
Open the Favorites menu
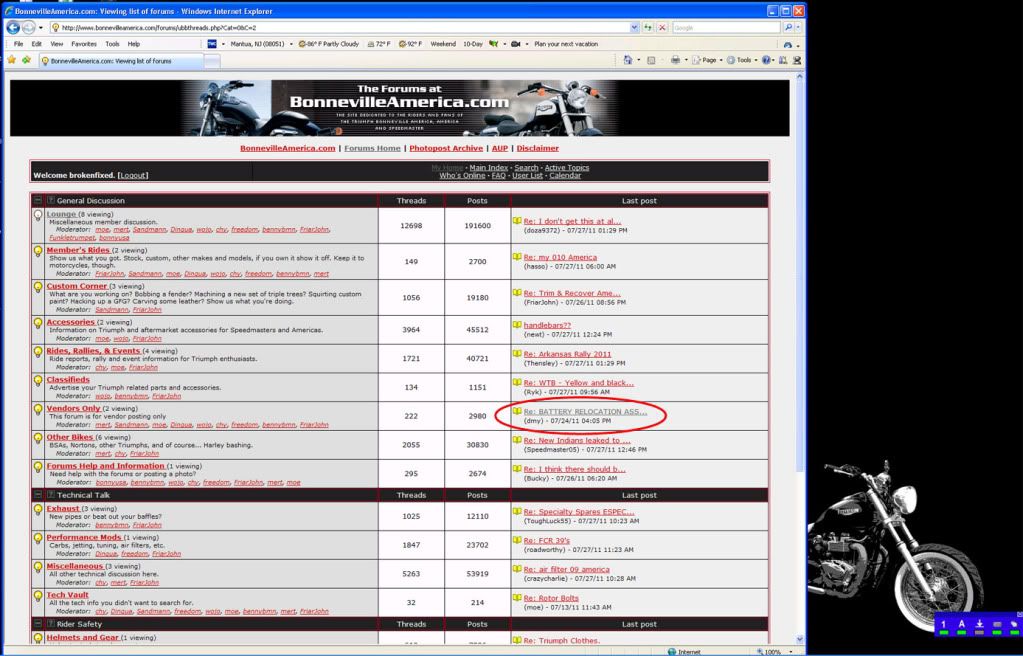84,44
